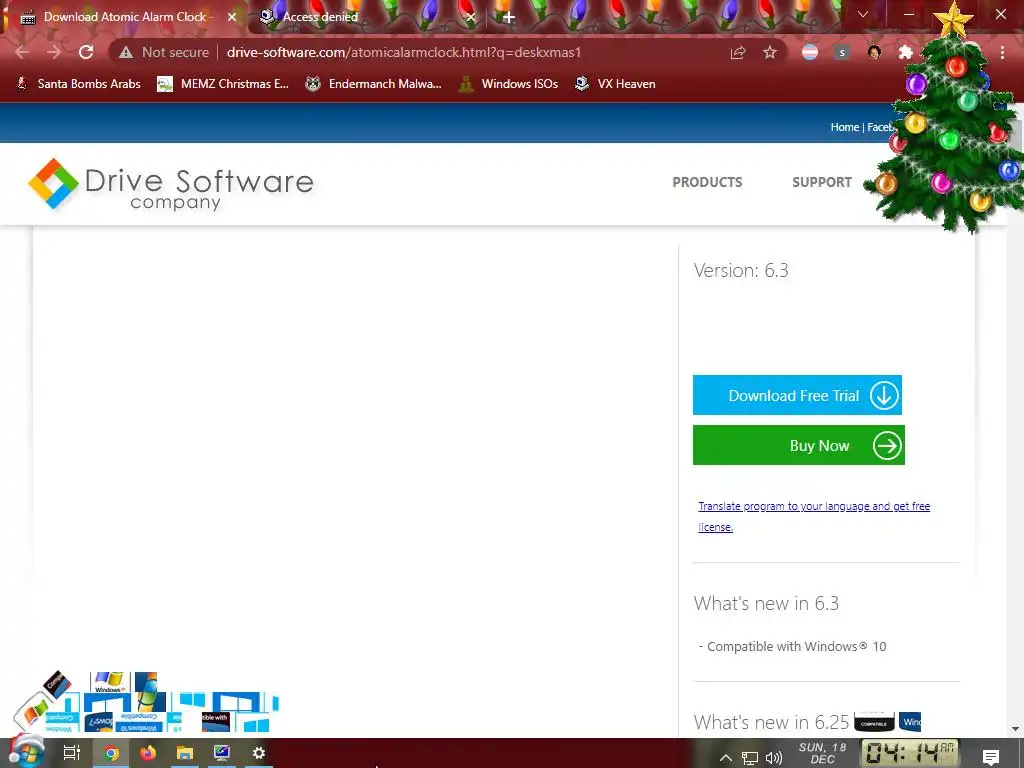This screenshot has height=768, width=1024.
Task: Open the MEMZ Christmas bookmark
Action: [223, 84]
